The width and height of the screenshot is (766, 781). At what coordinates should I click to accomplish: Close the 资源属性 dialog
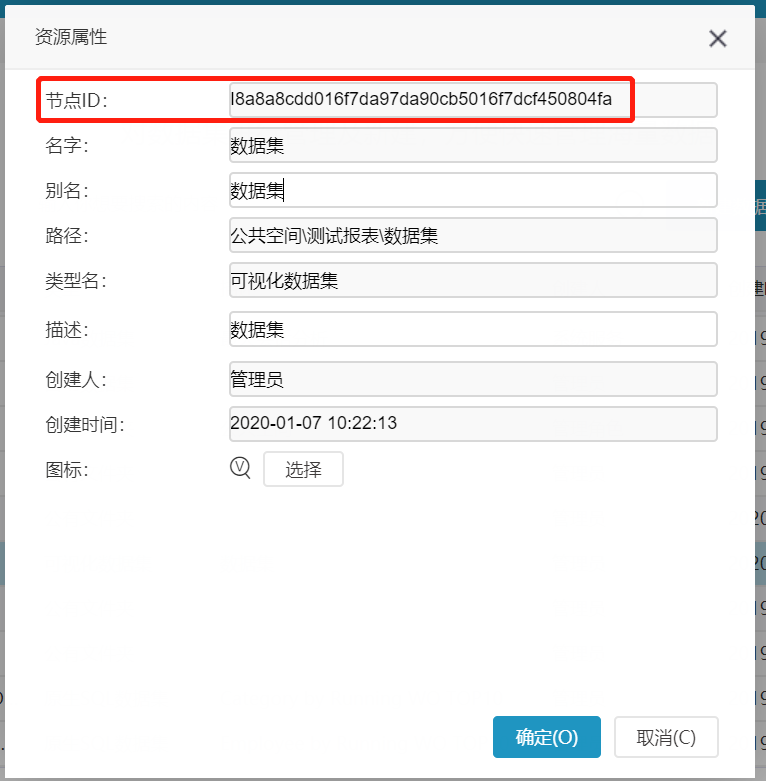click(x=718, y=38)
